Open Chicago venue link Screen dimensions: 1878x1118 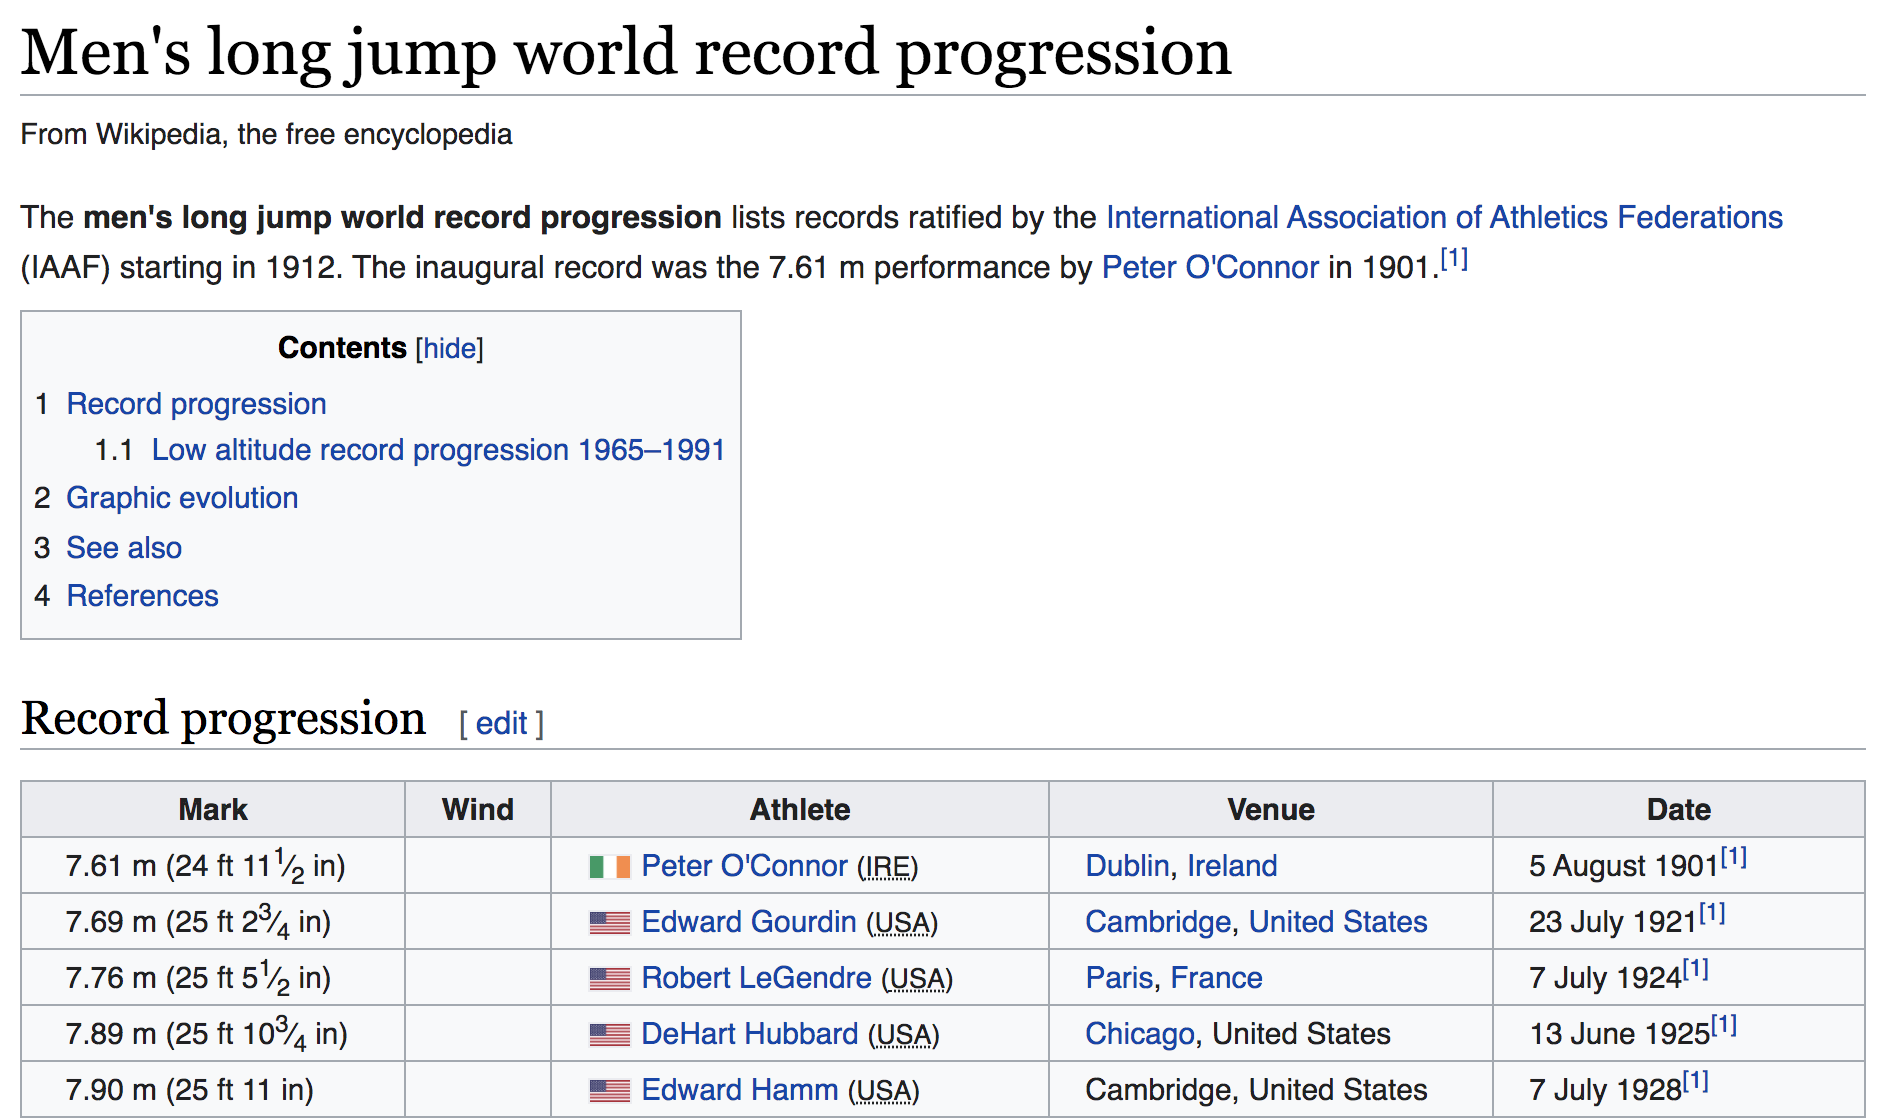tap(1140, 1034)
